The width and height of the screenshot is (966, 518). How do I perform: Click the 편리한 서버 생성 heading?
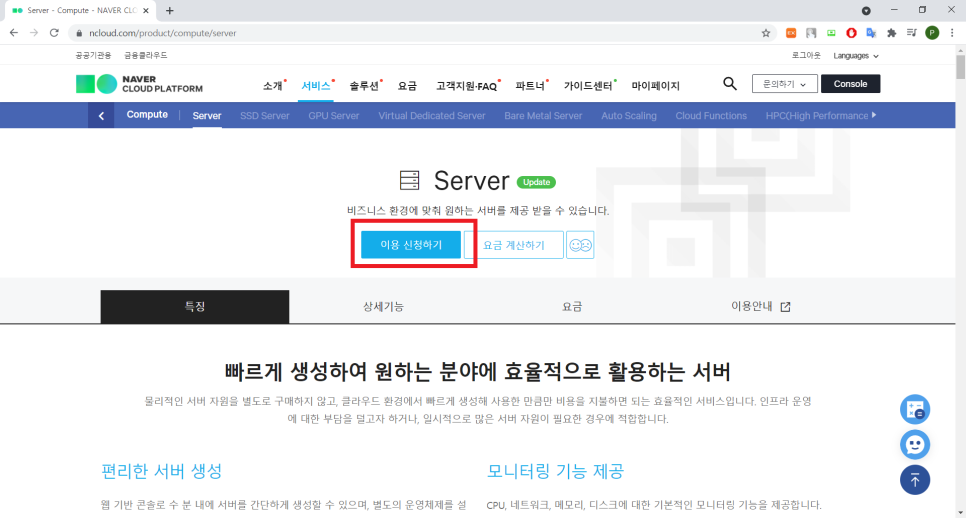[x=161, y=471]
